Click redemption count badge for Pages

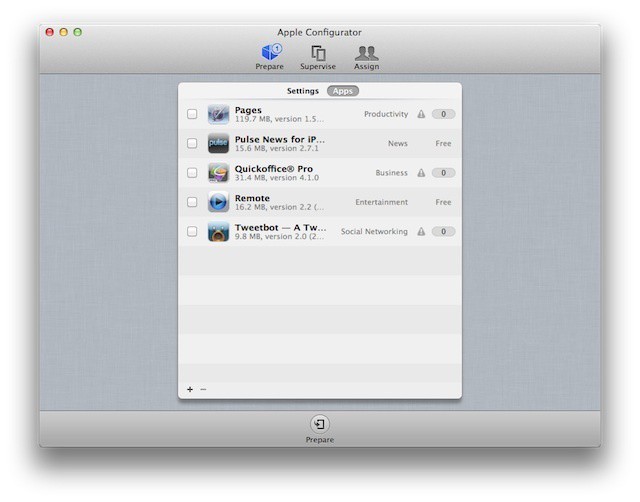pos(443,114)
